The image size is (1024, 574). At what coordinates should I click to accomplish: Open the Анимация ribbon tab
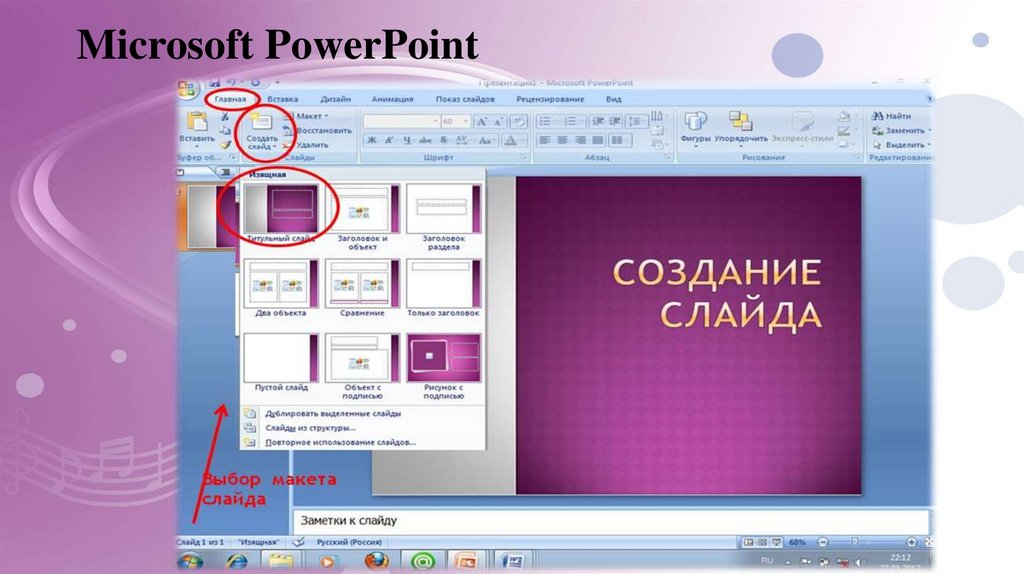pyautogui.click(x=392, y=99)
